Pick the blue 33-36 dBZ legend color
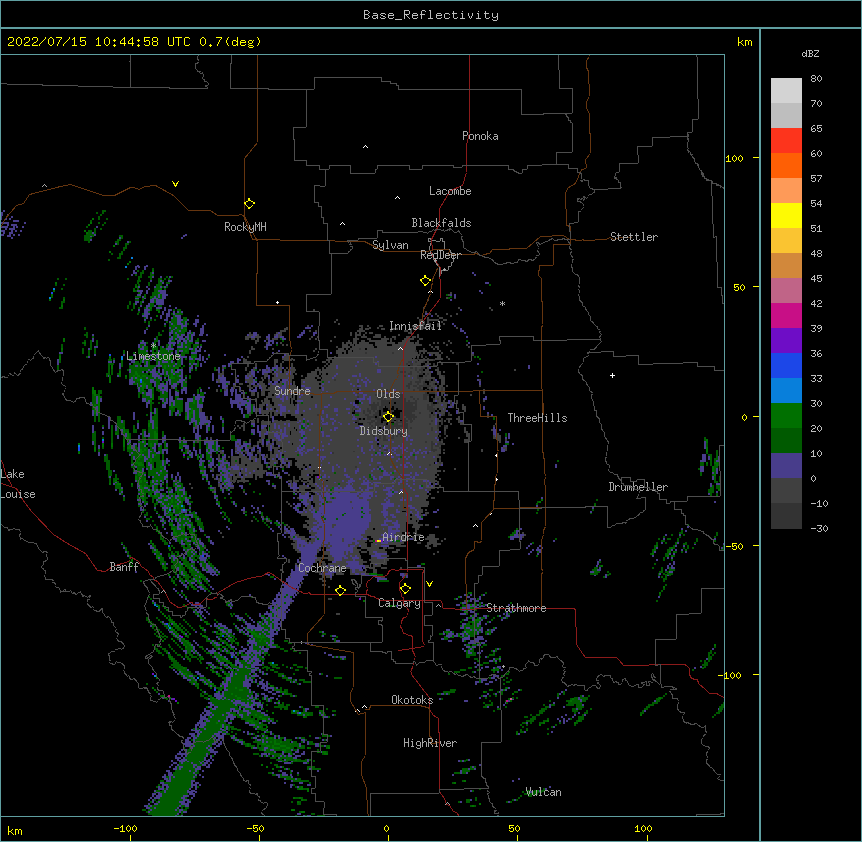Image resolution: width=862 pixels, height=842 pixels. point(786,366)
